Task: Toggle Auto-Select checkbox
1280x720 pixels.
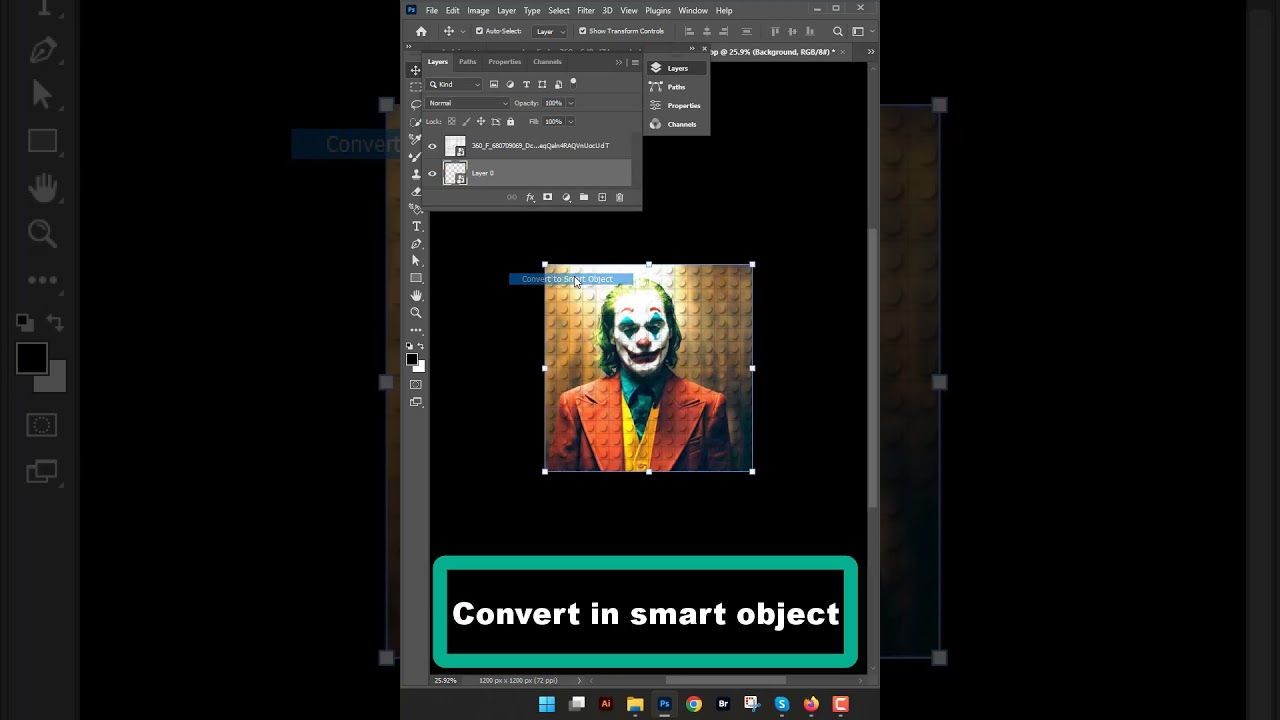Action: coord(479,31)
